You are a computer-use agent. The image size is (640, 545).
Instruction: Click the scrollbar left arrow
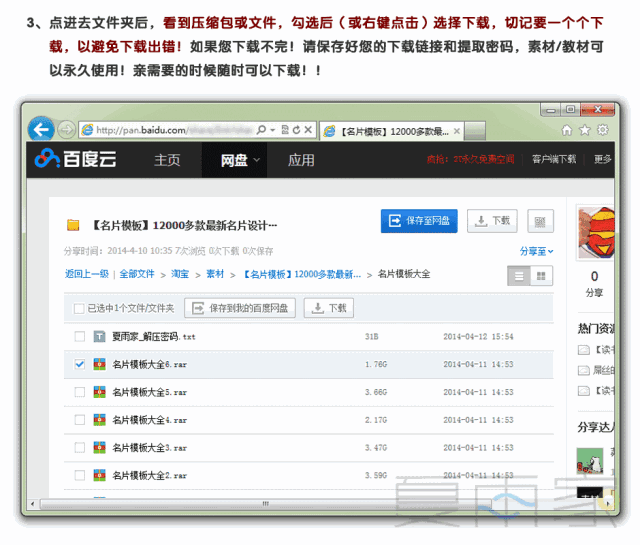[x=33, y=503]
